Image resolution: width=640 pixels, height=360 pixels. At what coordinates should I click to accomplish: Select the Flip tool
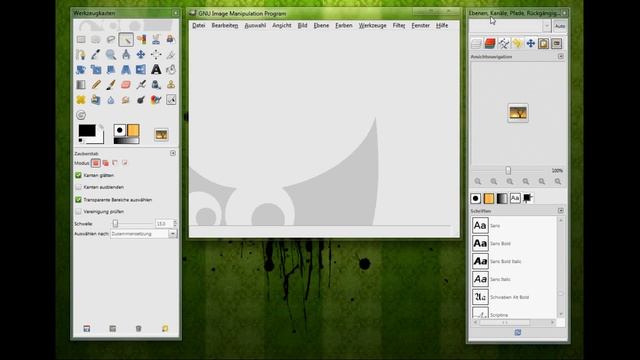(141, 70)
